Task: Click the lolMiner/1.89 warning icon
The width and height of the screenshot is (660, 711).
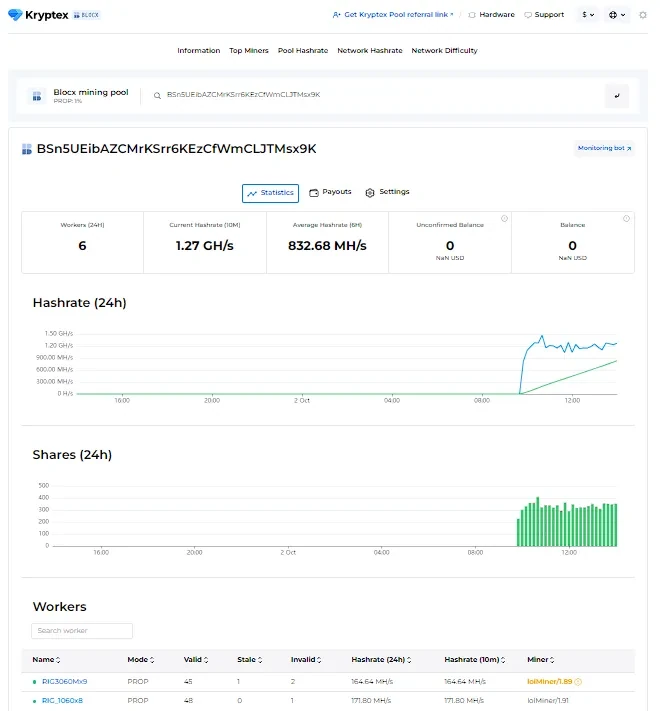Action: coord(578,682)
